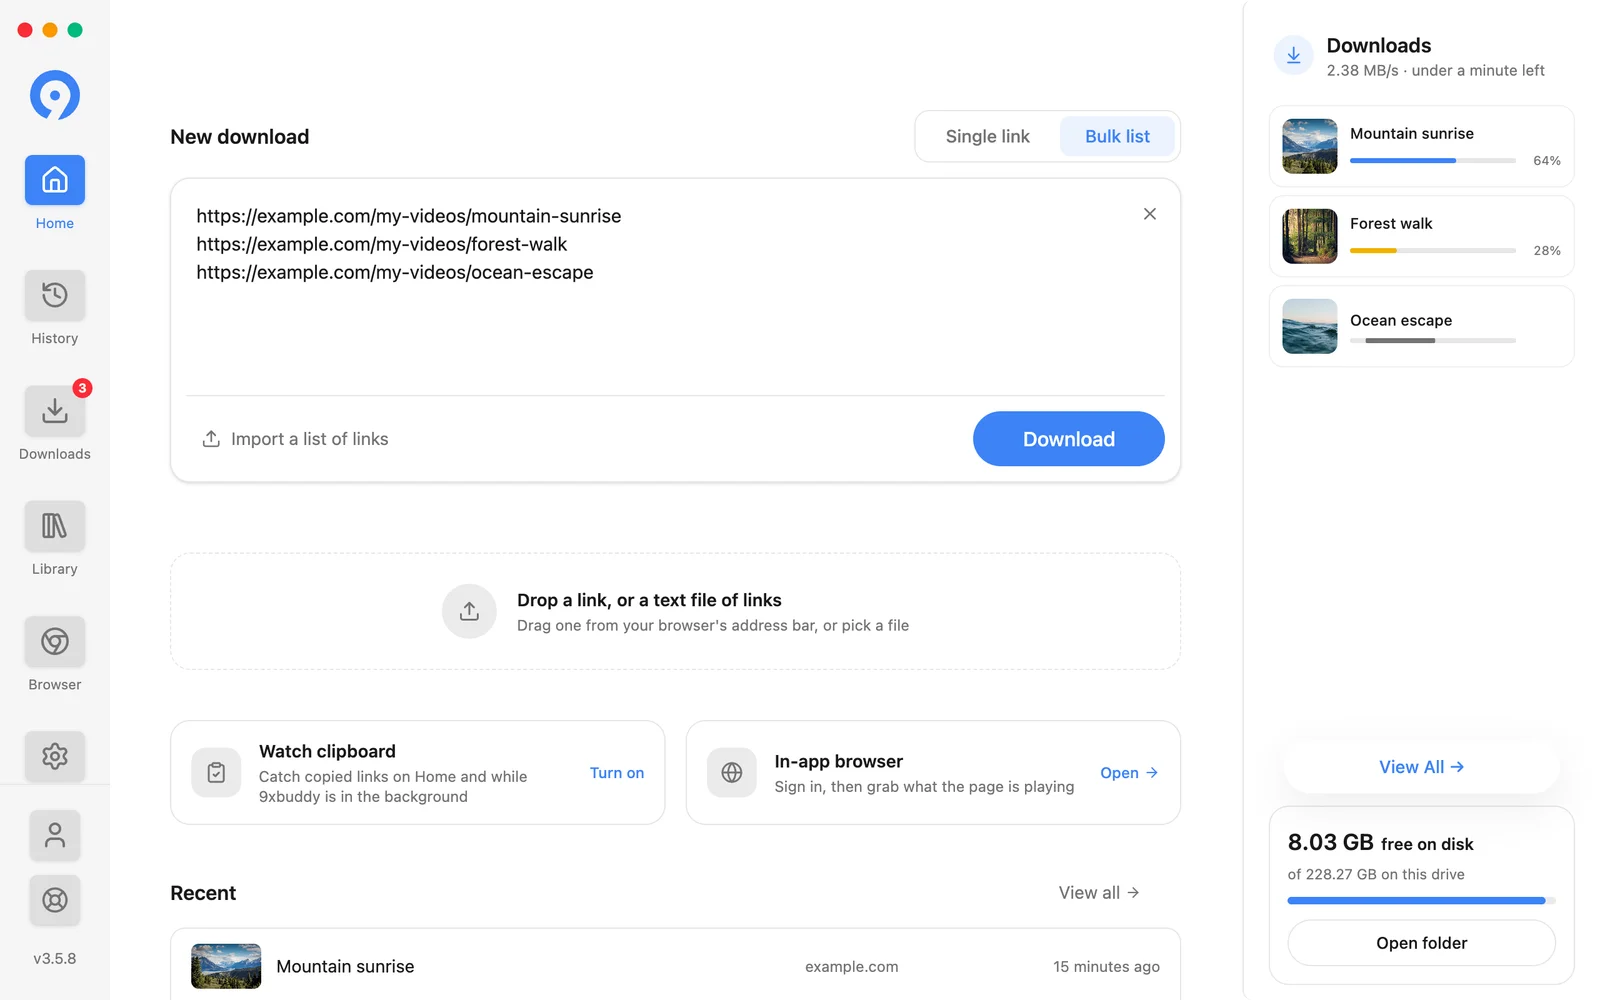
Task: Open the account profile icon
Action: (55, 835)
